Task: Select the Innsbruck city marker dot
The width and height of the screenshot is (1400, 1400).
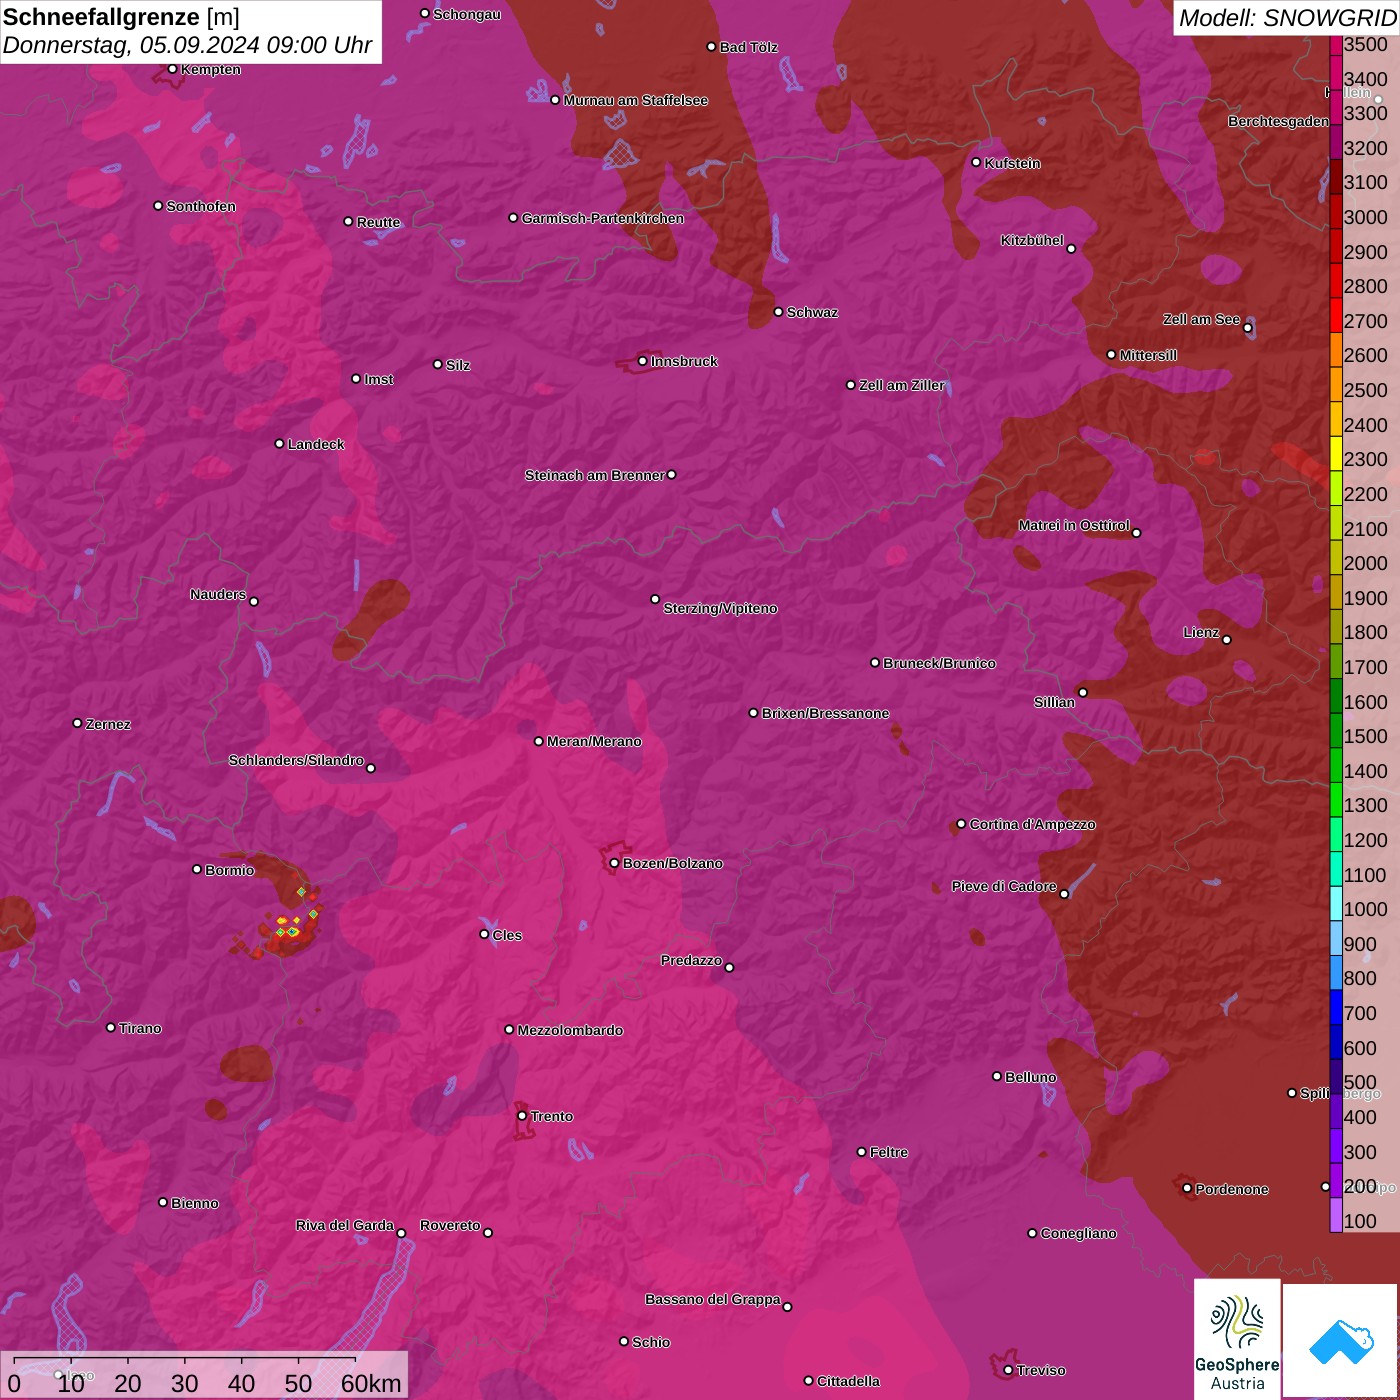Action: pyautogui.click(x=643, y=361)
